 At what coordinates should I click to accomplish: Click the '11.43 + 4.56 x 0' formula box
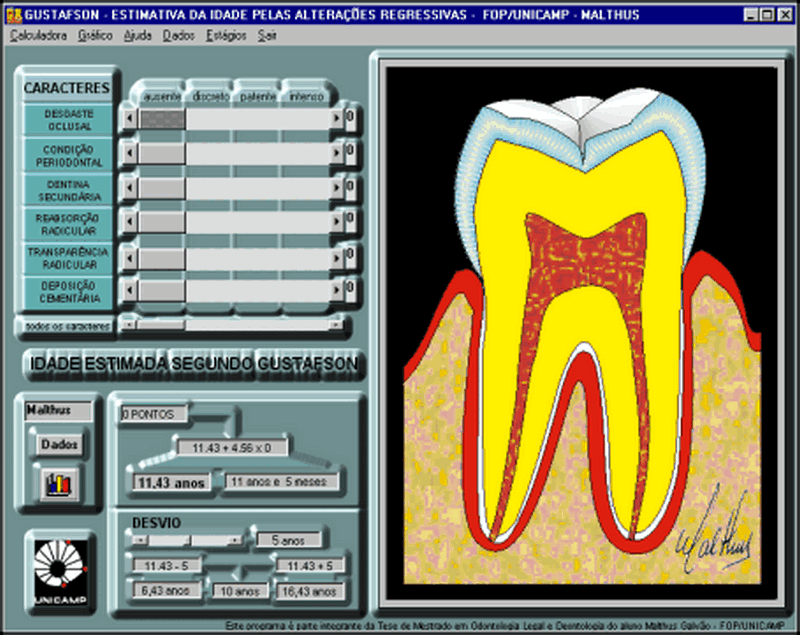[x=232, y=448]
